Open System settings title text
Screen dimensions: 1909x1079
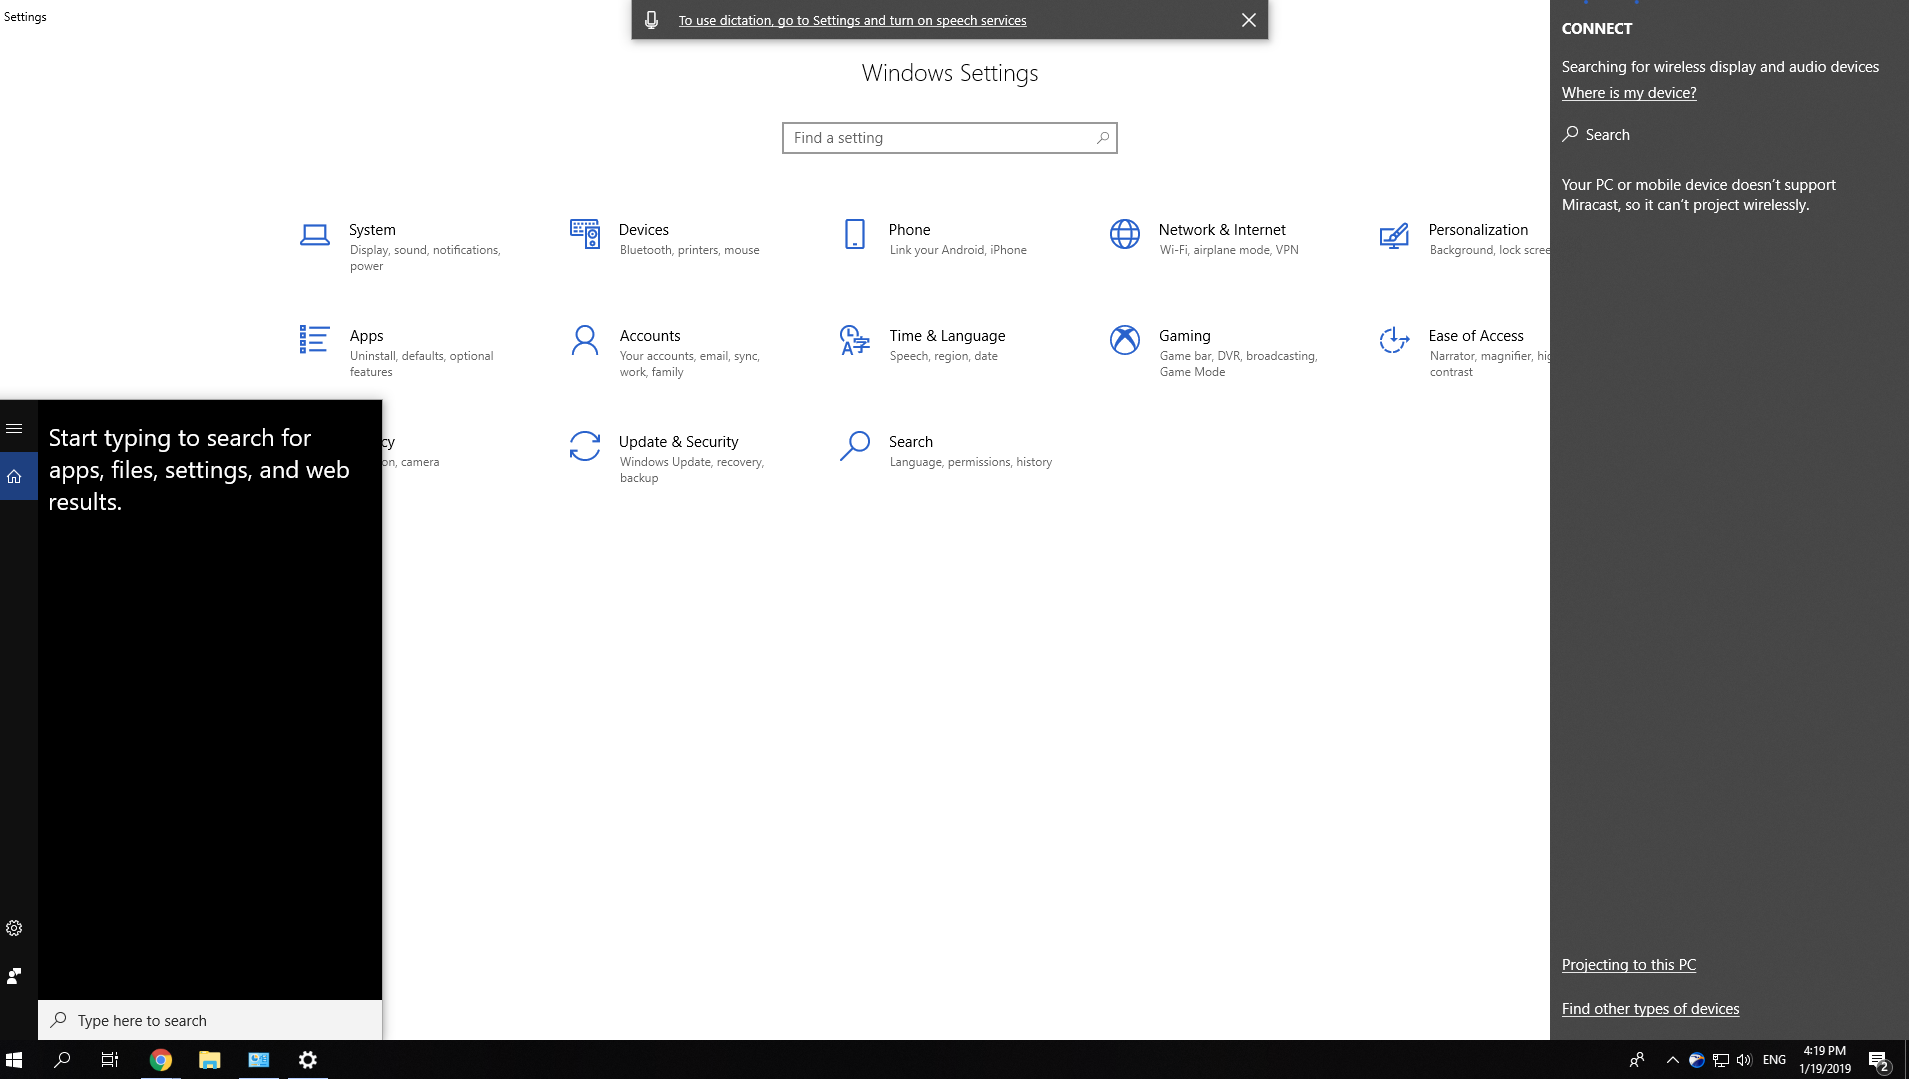pos(372,230)
